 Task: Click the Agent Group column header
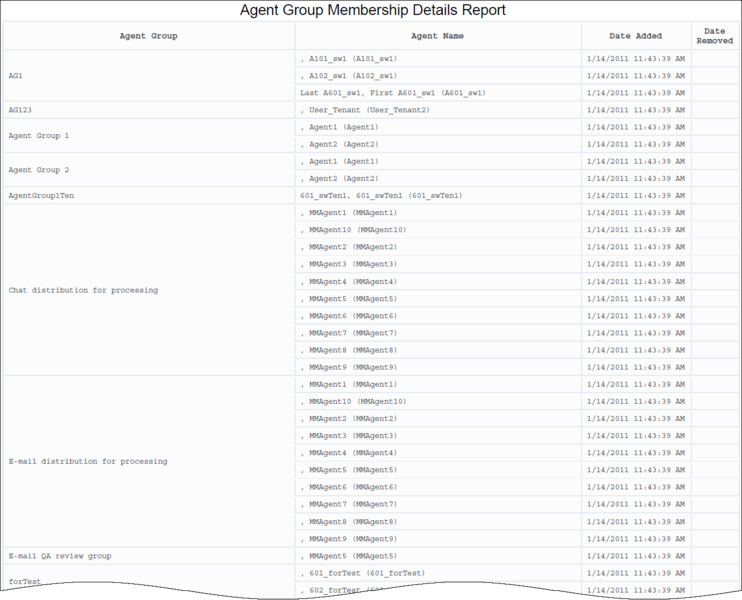(x=148, y=36)
